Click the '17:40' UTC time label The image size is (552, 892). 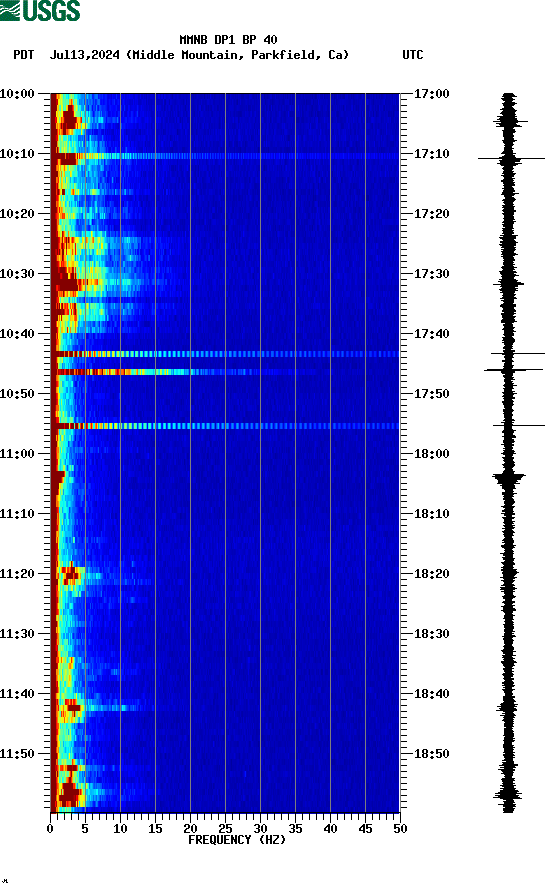(431, 334)
